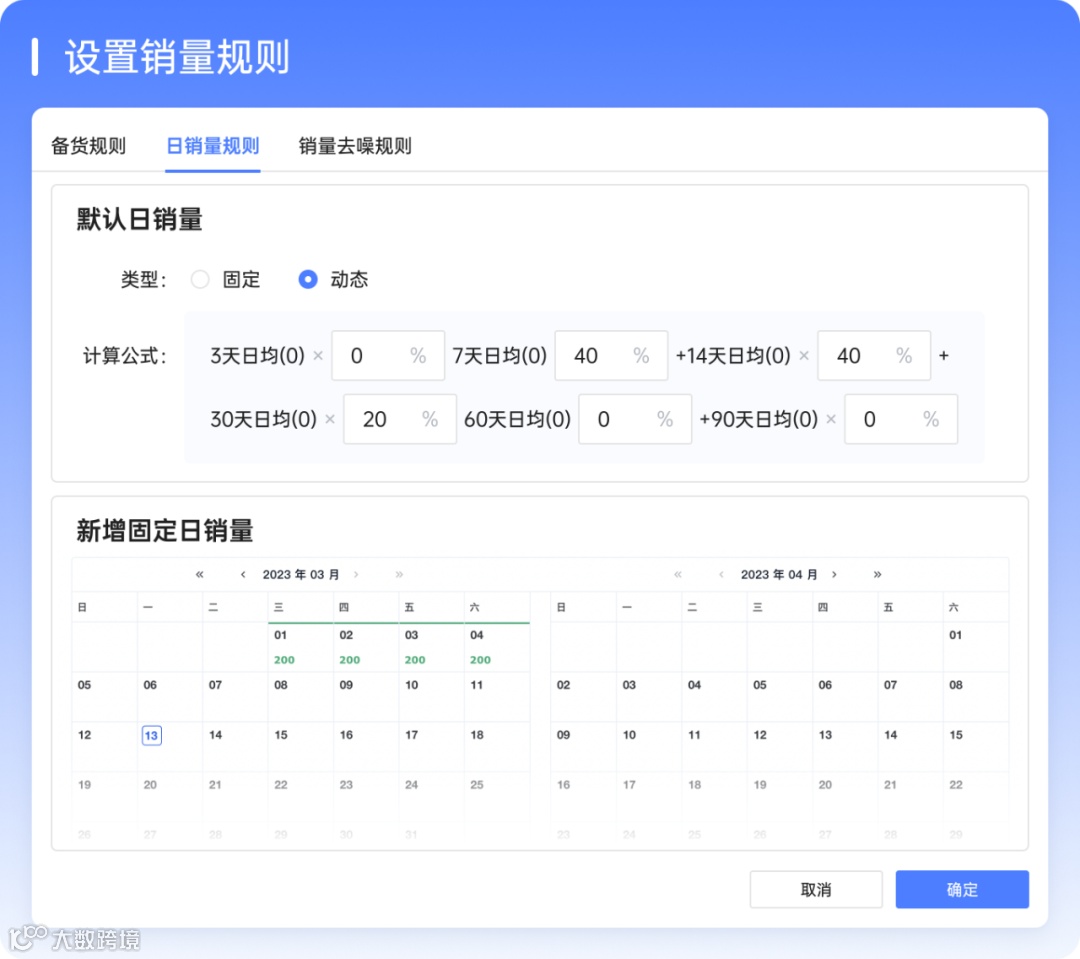Click the 取消 button

(x=816, y=889)
